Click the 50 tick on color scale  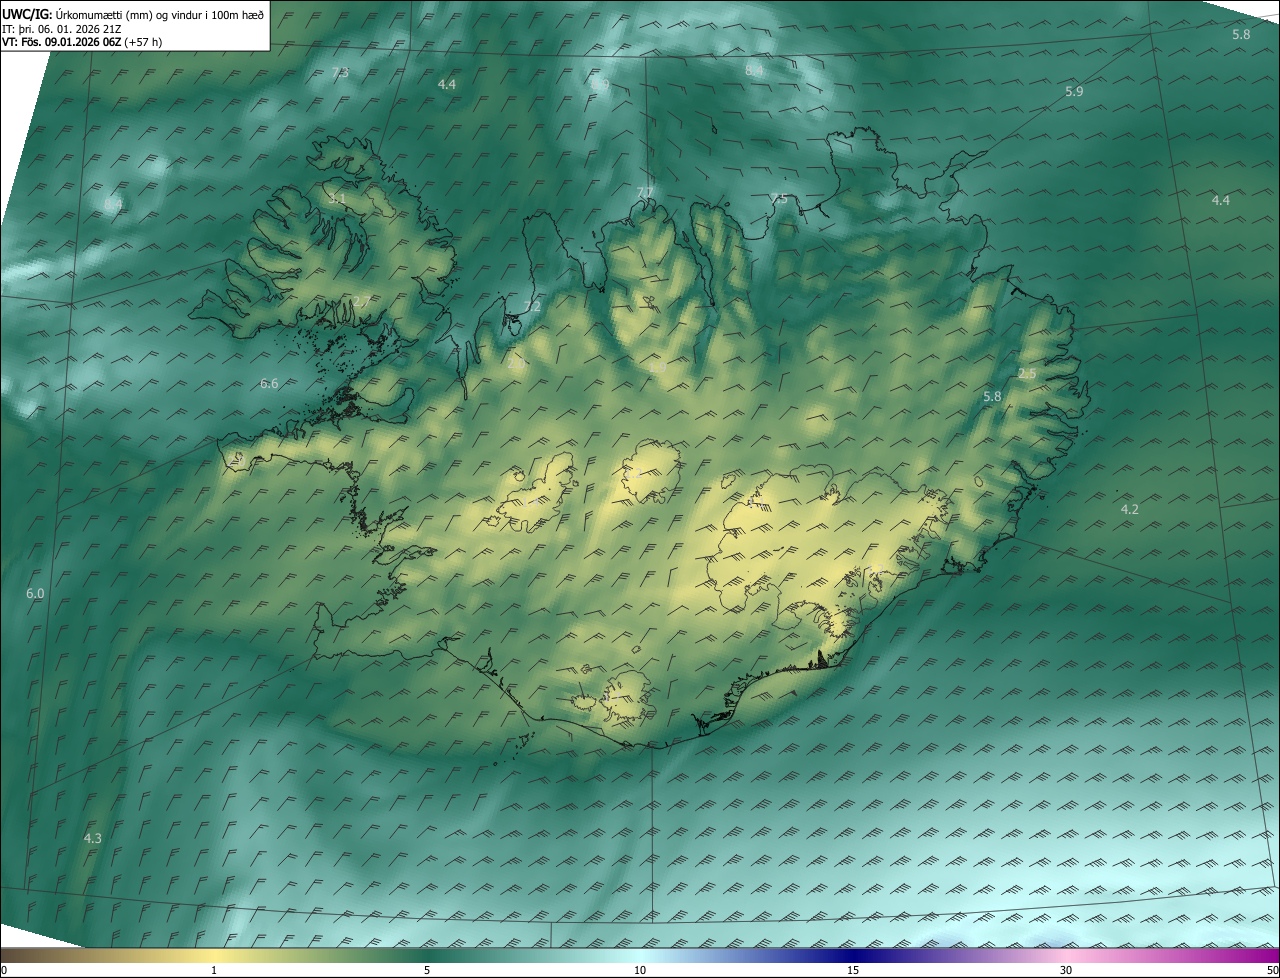[x=1272, y=971]
